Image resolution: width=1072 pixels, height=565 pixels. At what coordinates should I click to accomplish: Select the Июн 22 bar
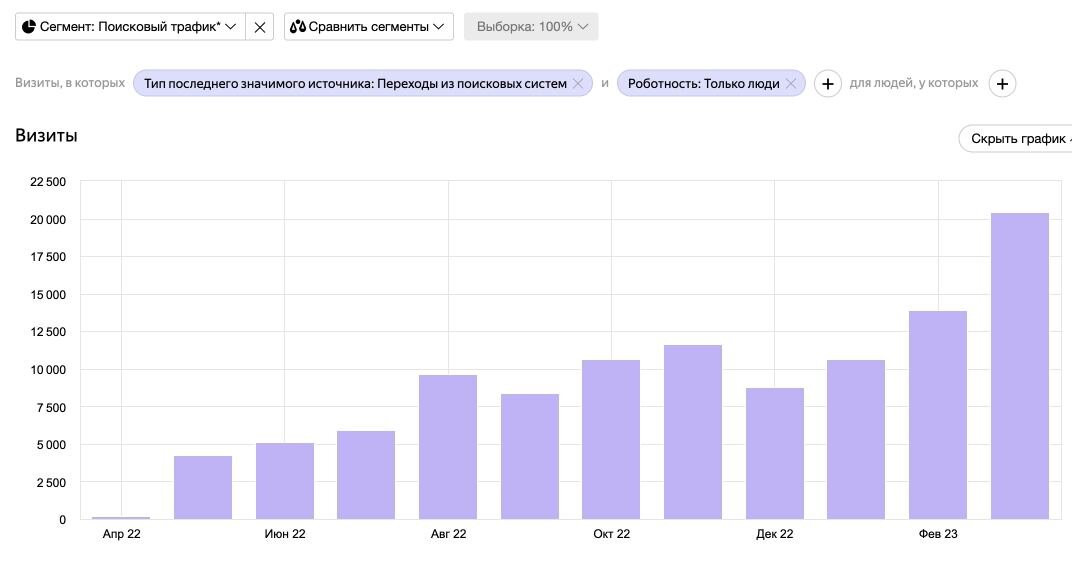tap(285, 481)
